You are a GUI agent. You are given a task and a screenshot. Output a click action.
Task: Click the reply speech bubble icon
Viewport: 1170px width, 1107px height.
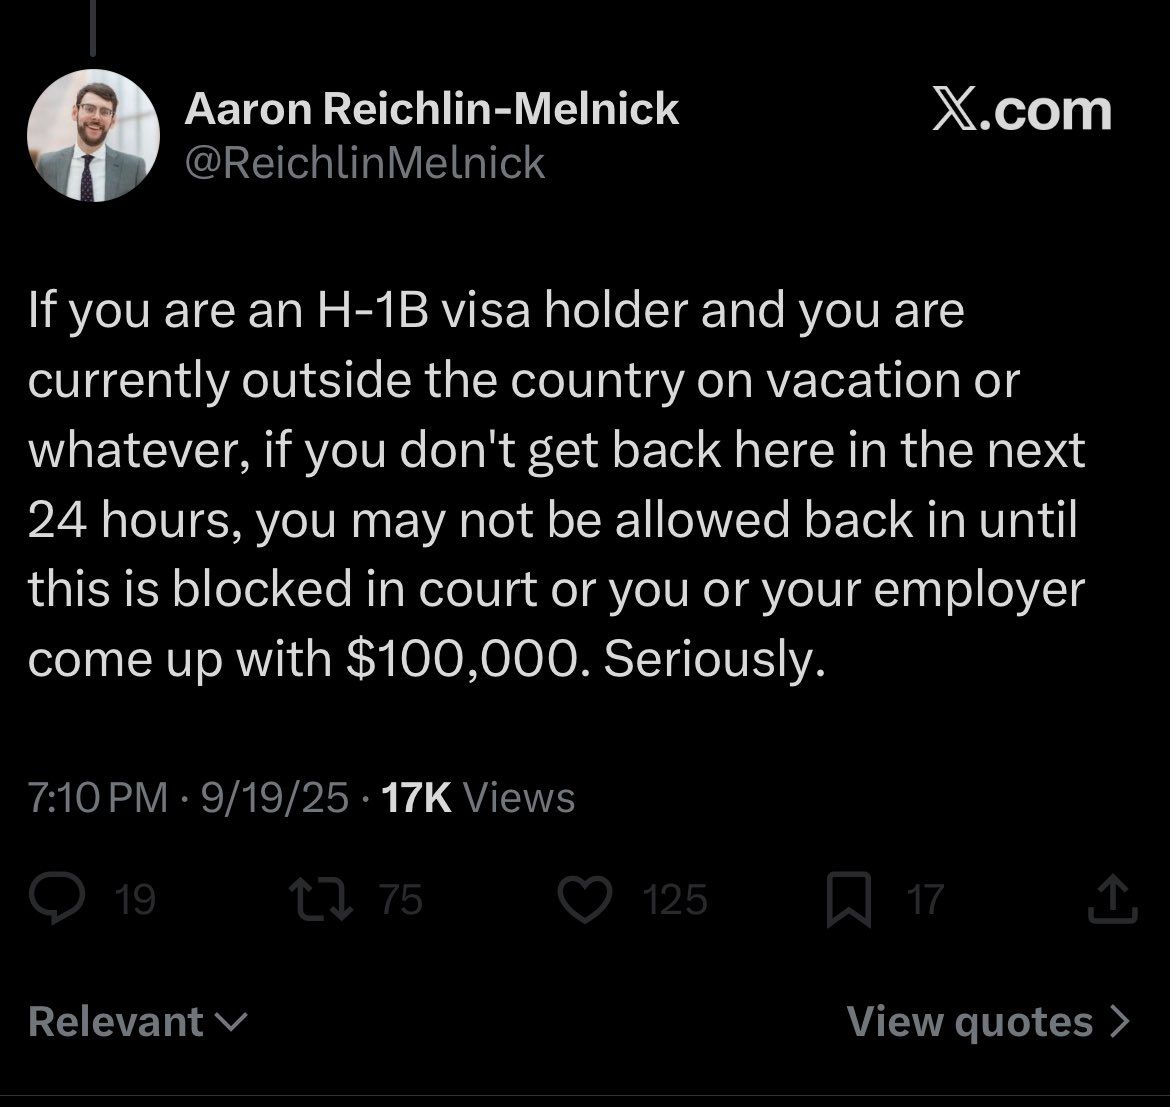[57, 898]
